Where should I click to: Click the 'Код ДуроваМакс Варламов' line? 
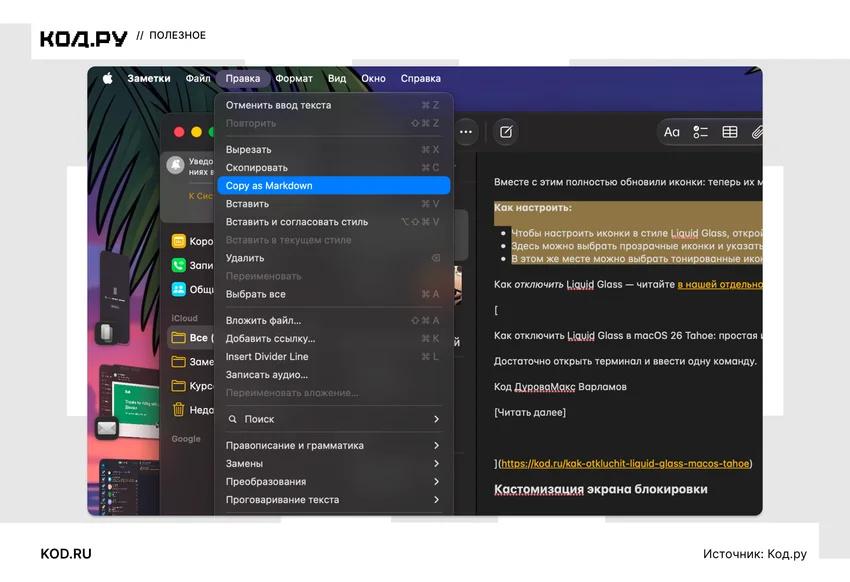pos(560,387)
